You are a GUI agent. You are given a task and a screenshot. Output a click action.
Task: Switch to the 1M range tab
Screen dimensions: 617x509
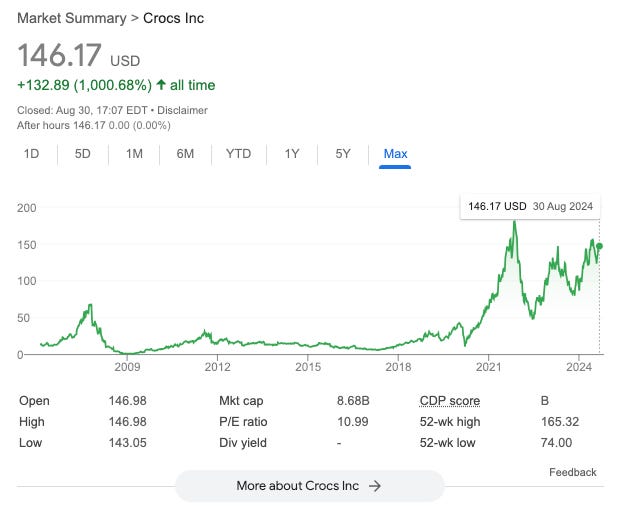tap(134, 154)
